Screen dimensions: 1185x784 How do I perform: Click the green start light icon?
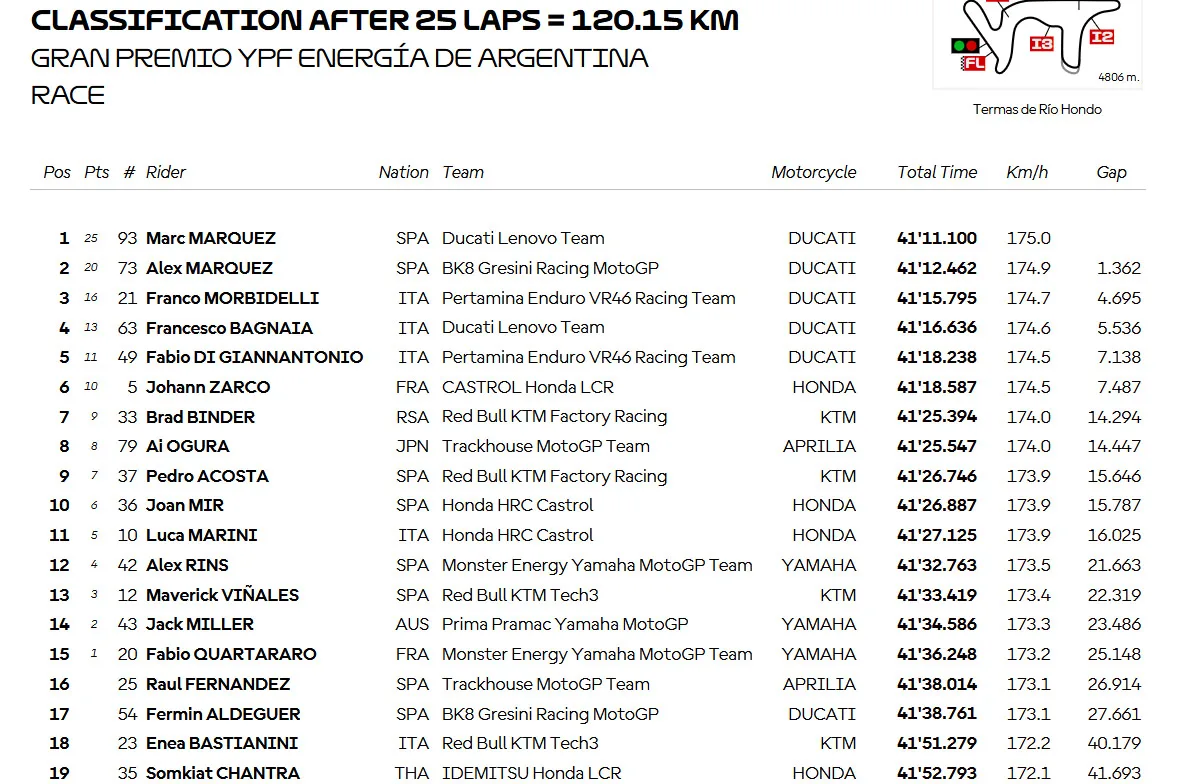[959, 45]
